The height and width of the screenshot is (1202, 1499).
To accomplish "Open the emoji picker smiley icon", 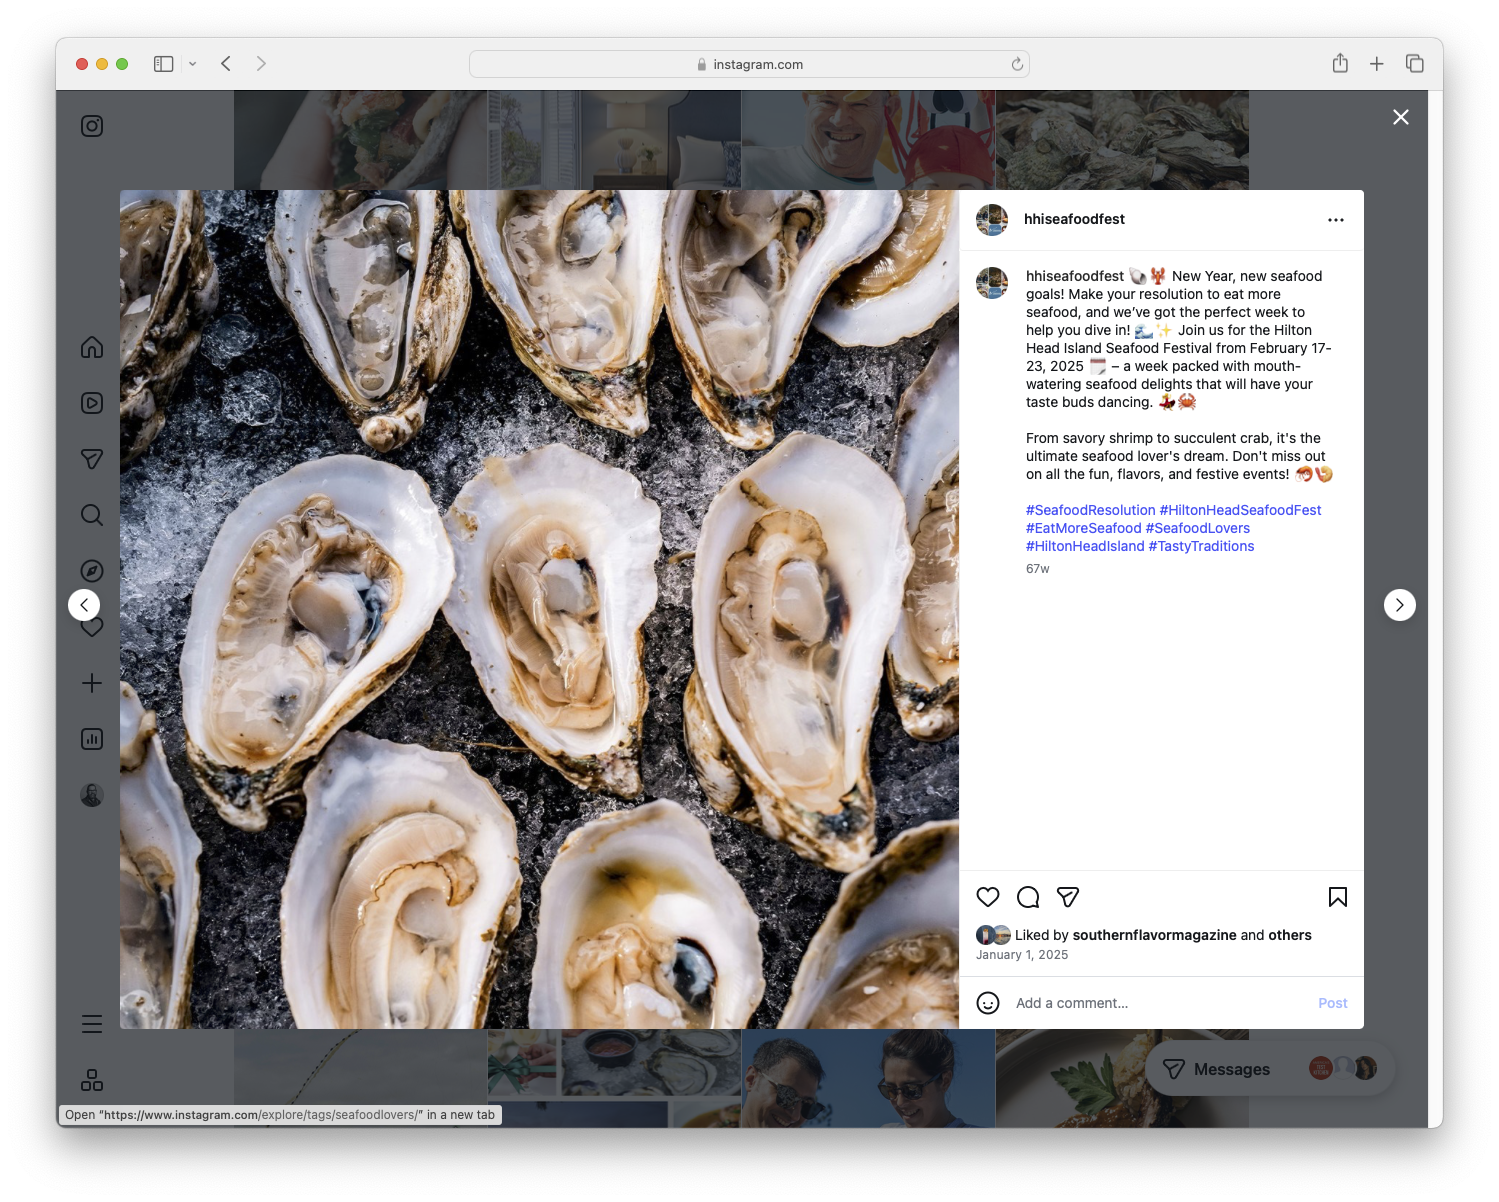I will coord(988,1003).
